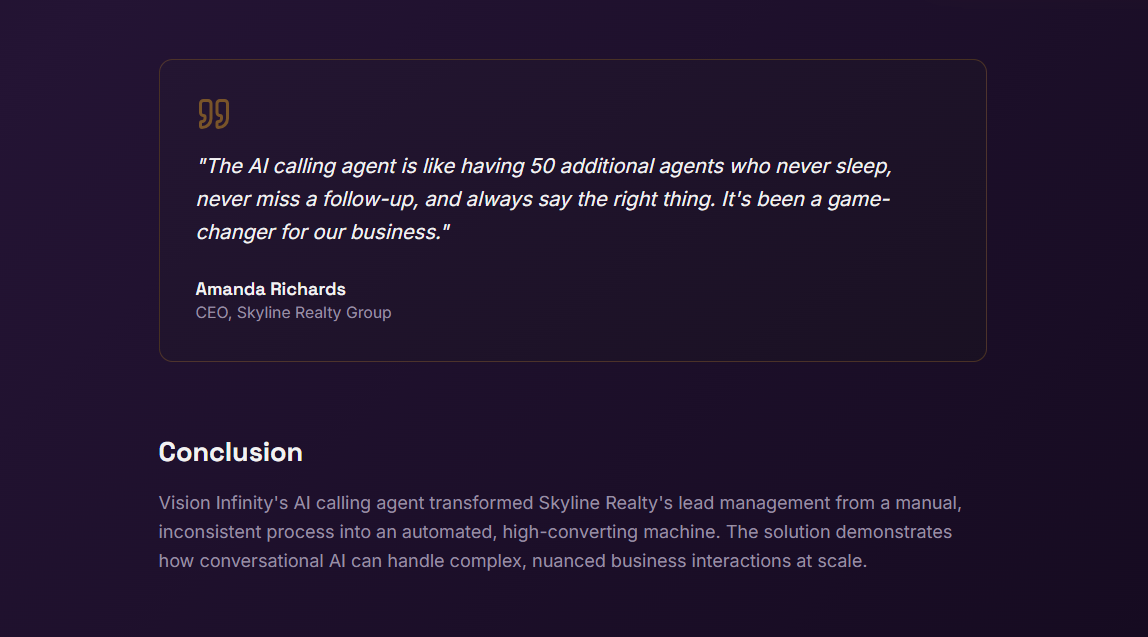
Task: Click 'game-' at end of second quote line
Action: click(859, 199)
